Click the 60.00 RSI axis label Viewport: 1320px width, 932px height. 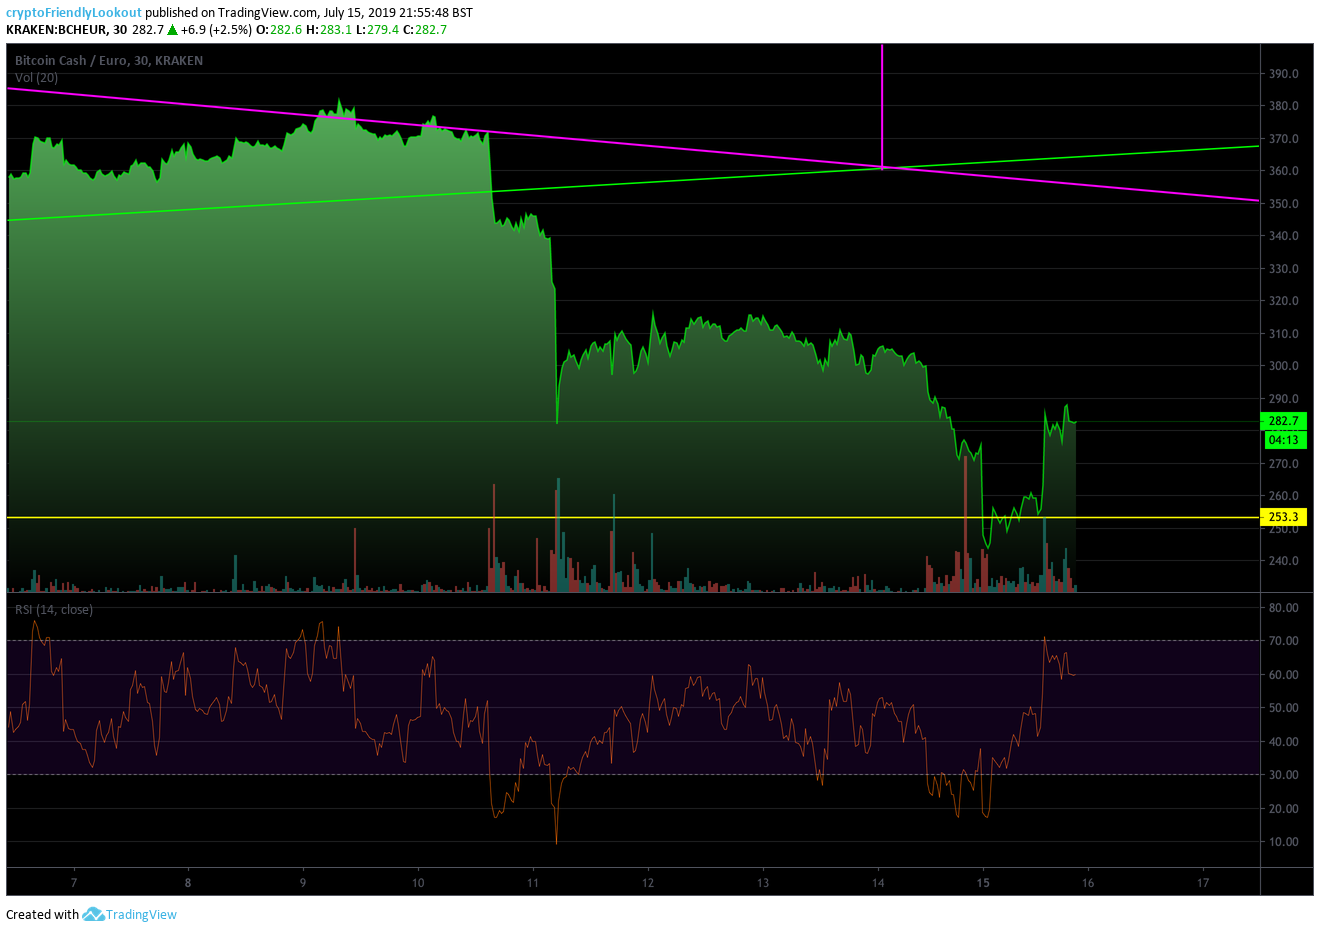(x=1284, y=675)
